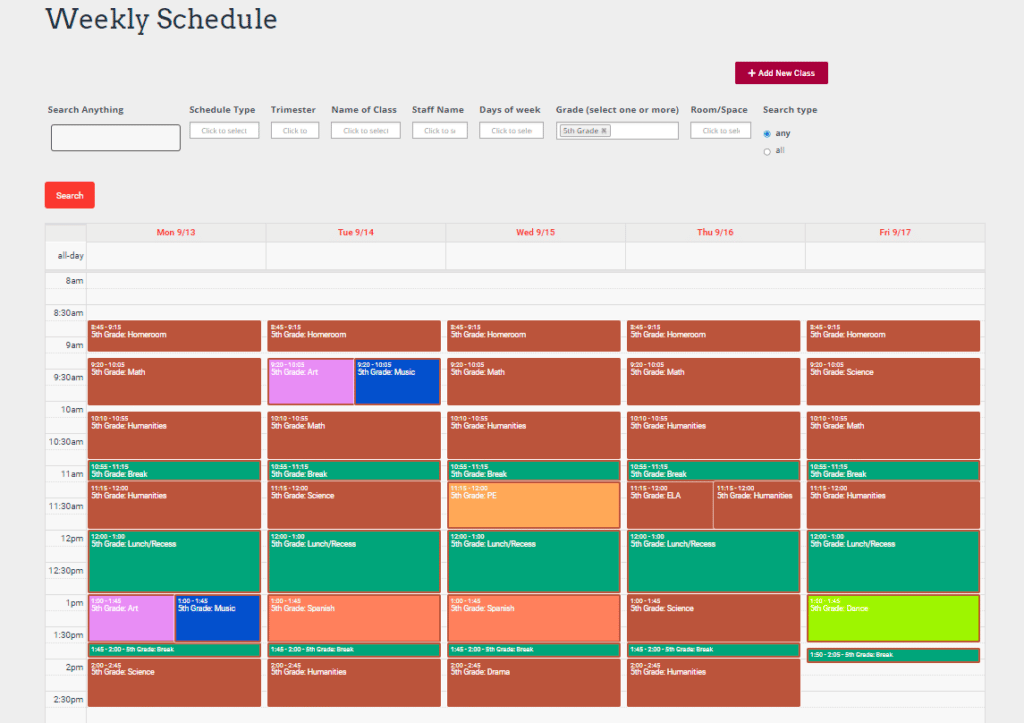
Task: Open Monday's Homeroom class block
Action: pyautogui.click(x=174, y=336)
